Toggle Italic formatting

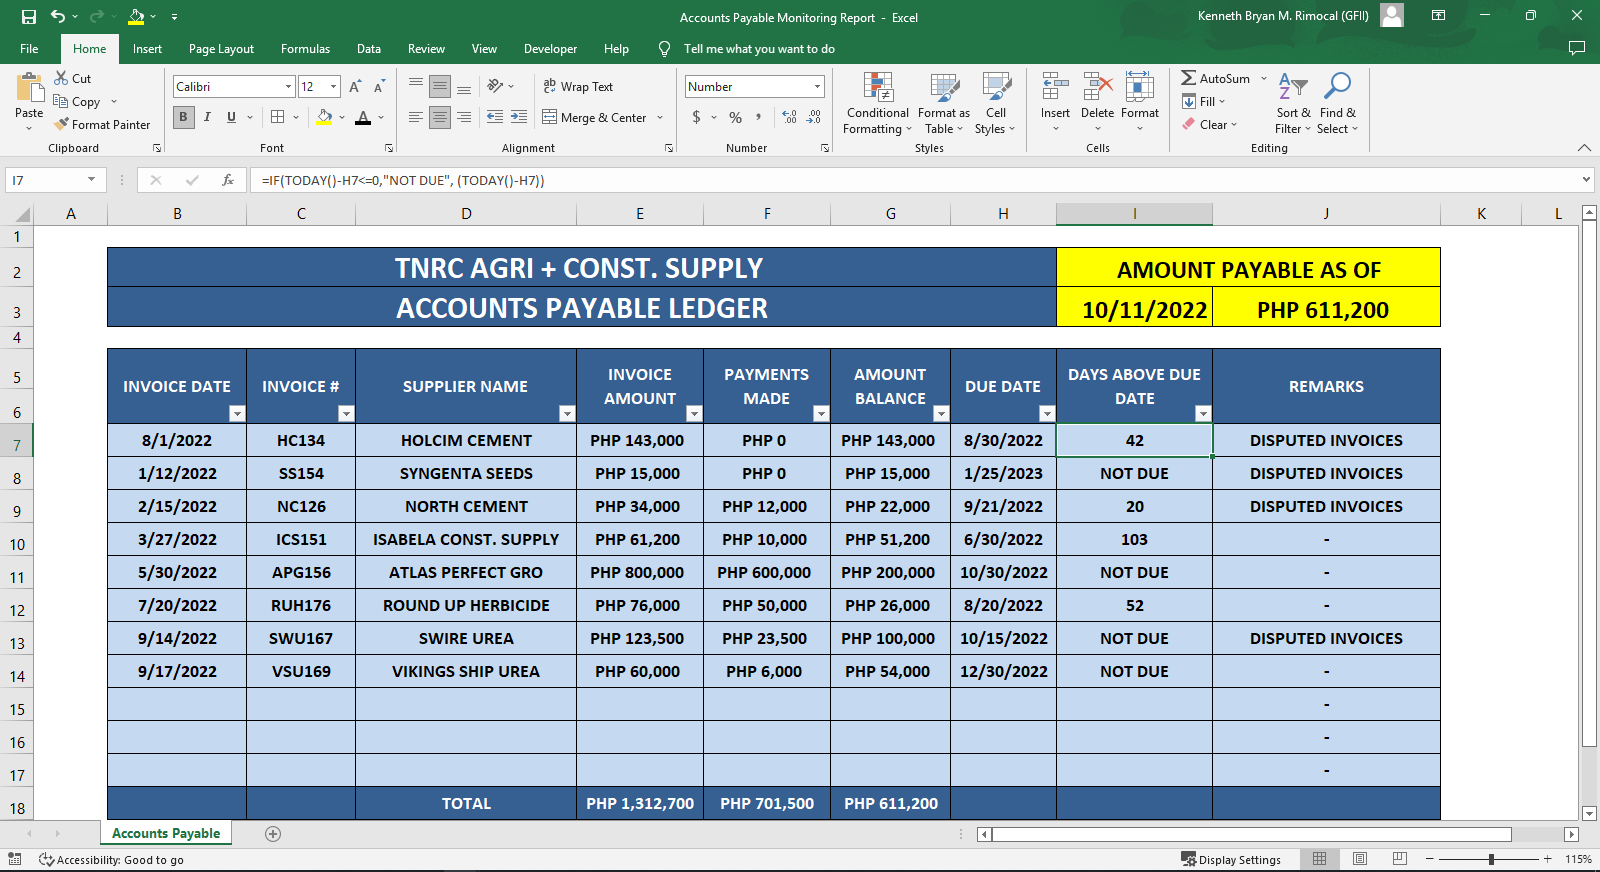click(207, 117)
